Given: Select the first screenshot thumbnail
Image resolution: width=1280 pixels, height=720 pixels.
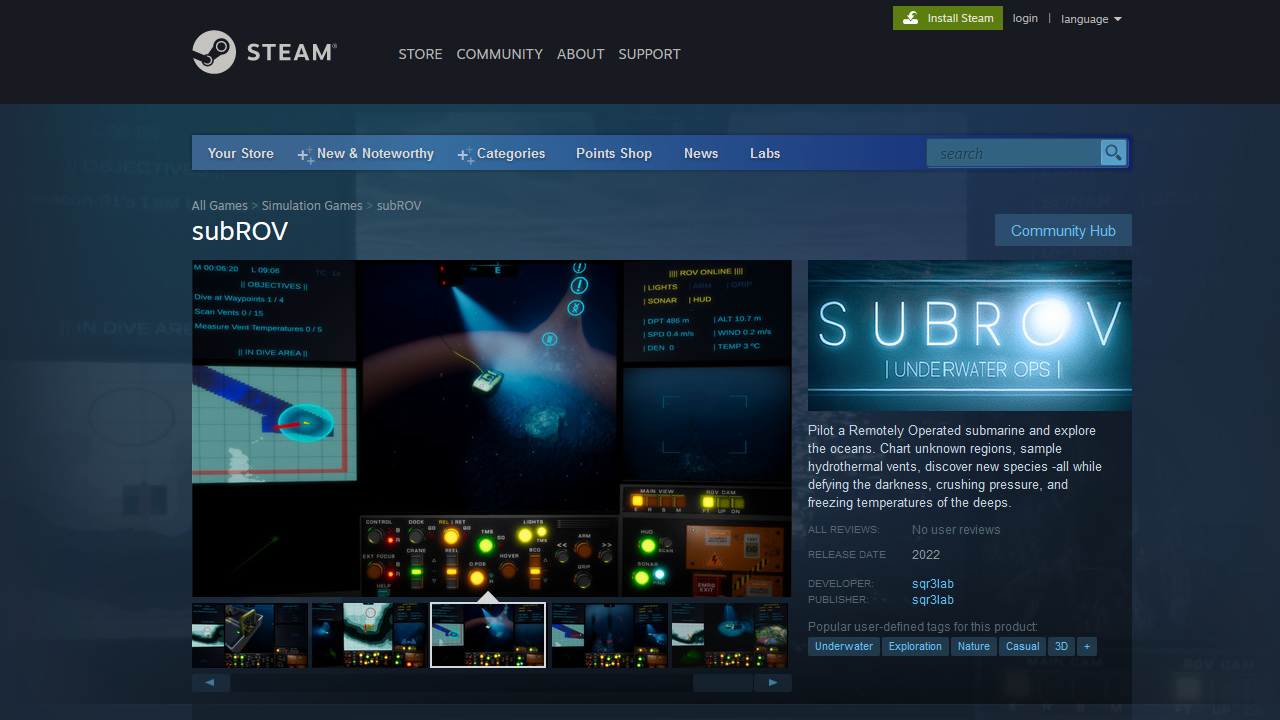Looking at the screenshot, I should coord(250,635).
